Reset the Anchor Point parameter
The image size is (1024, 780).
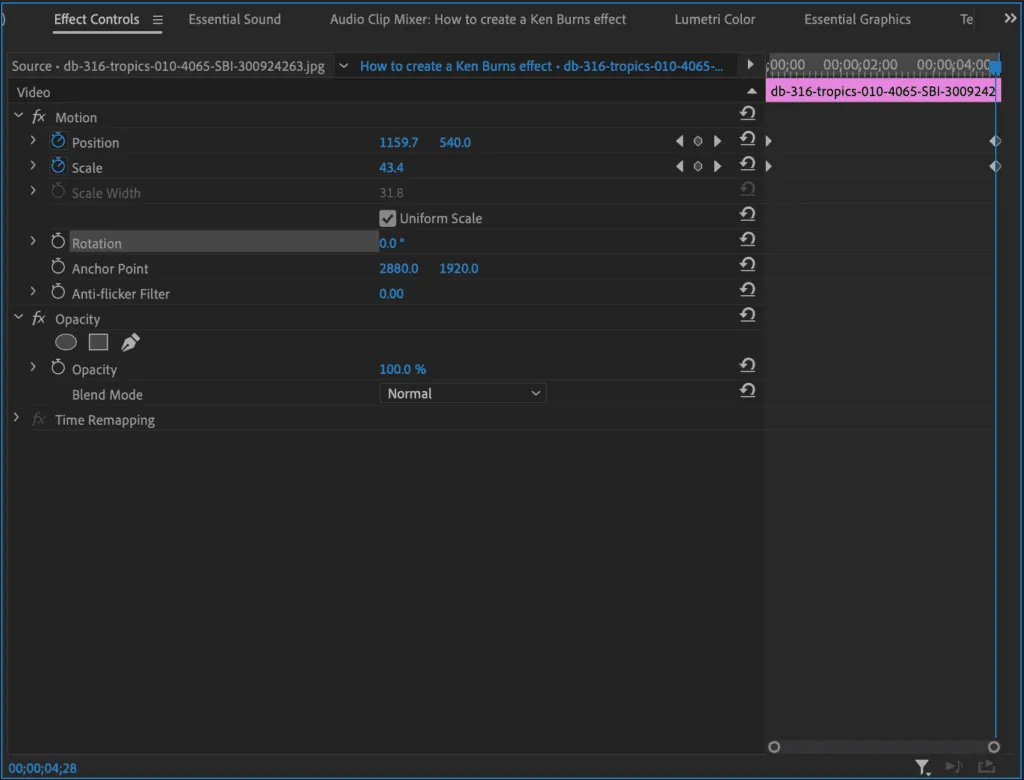747,265
